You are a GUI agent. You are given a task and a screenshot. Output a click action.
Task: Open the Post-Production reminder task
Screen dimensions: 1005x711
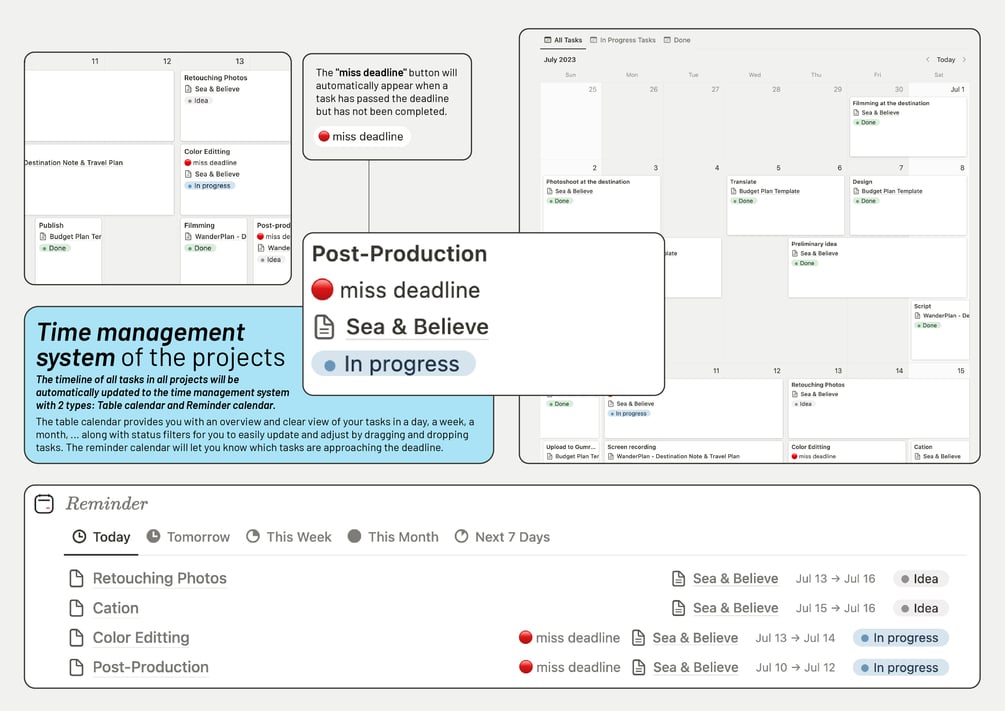point(151,667)
